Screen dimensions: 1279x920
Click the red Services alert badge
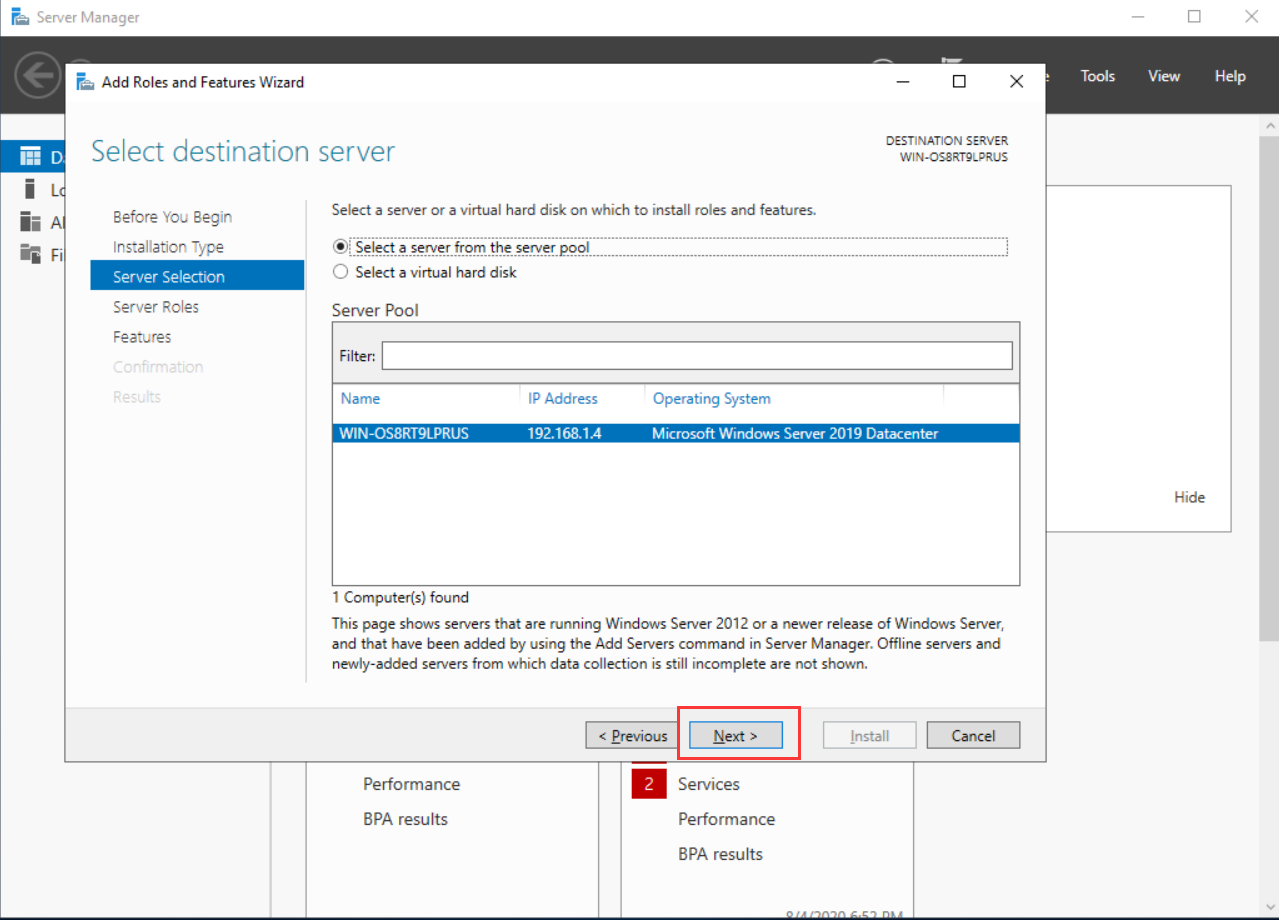point(649,784)
